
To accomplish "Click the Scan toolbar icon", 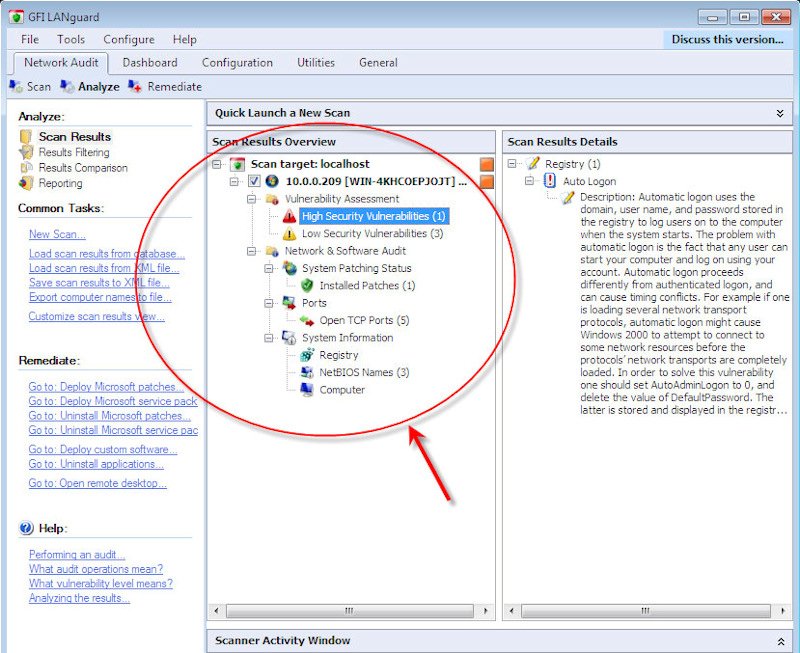I will point(15,86).
